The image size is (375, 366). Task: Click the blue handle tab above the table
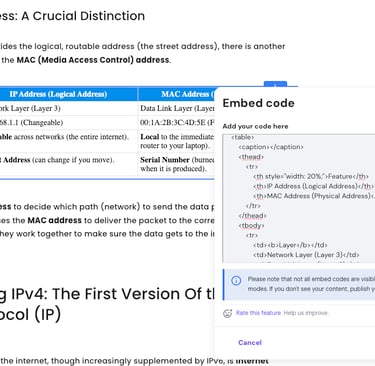pos(275,84)
